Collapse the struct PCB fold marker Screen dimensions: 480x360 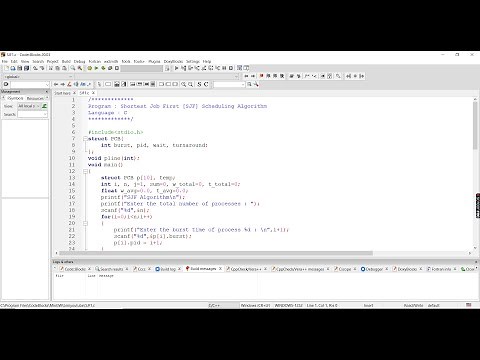[85, 139]
